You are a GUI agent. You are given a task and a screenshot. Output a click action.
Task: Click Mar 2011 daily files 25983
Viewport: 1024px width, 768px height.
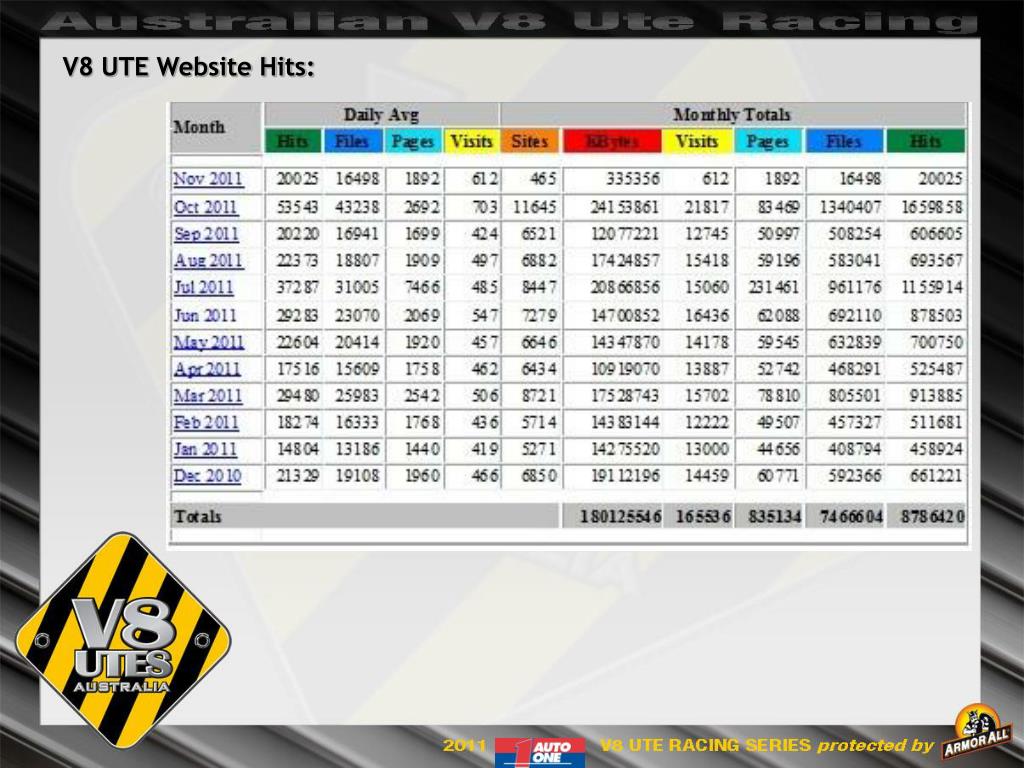click(x=357, y=396)
